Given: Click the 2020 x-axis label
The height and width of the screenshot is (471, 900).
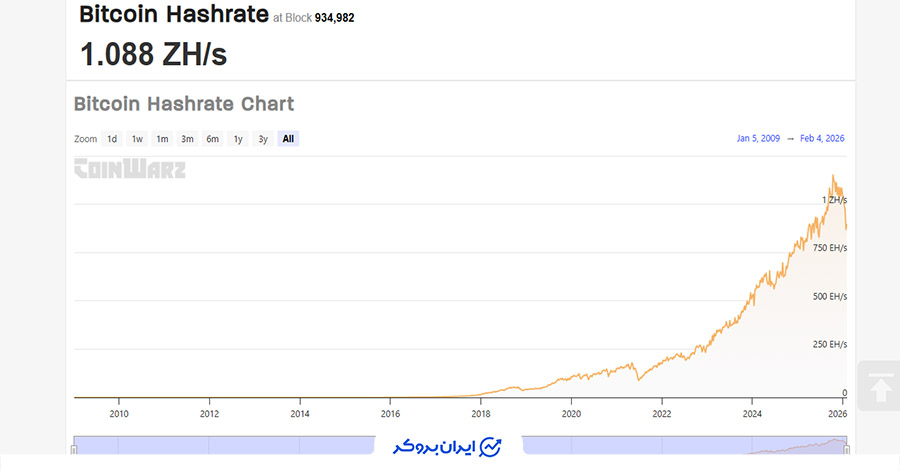Looking at the screenshot, I should [x=571, y=413].
